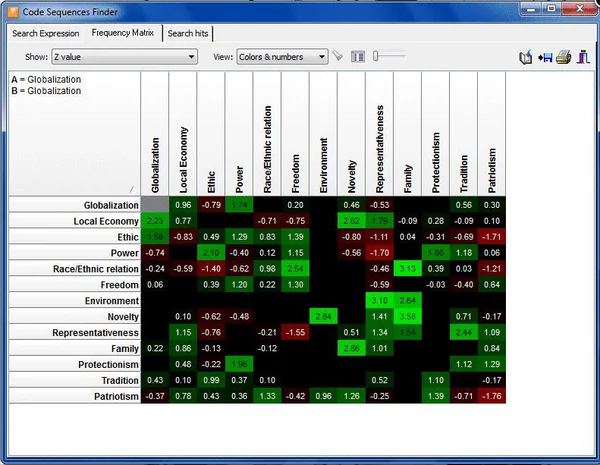Click the Power column header

tap(239, 134)
